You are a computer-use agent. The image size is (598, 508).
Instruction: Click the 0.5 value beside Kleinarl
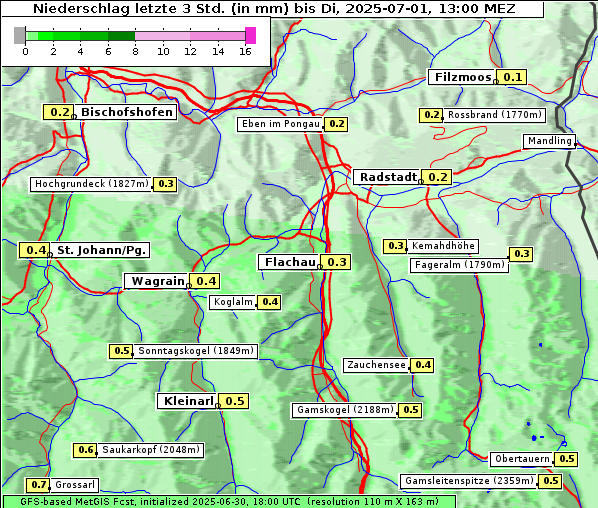234,401
